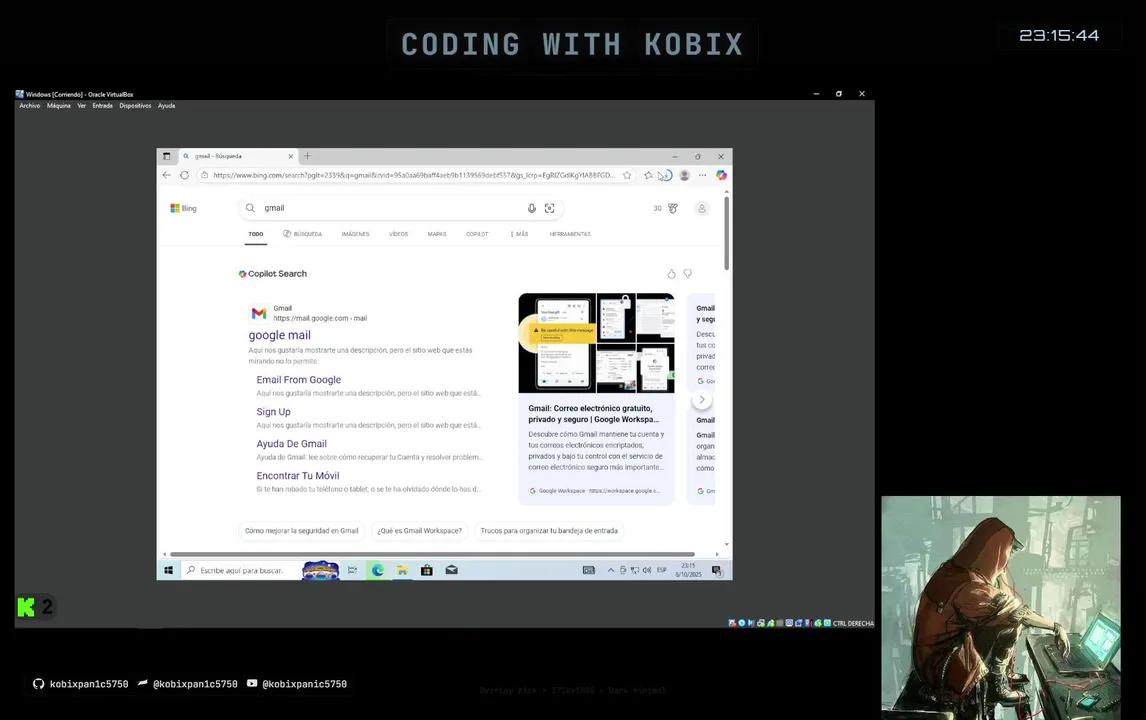Open the Gmail screenshots card thumbnail
The height and width of the screenshot is (720, 1146).
tap(596, 343)
